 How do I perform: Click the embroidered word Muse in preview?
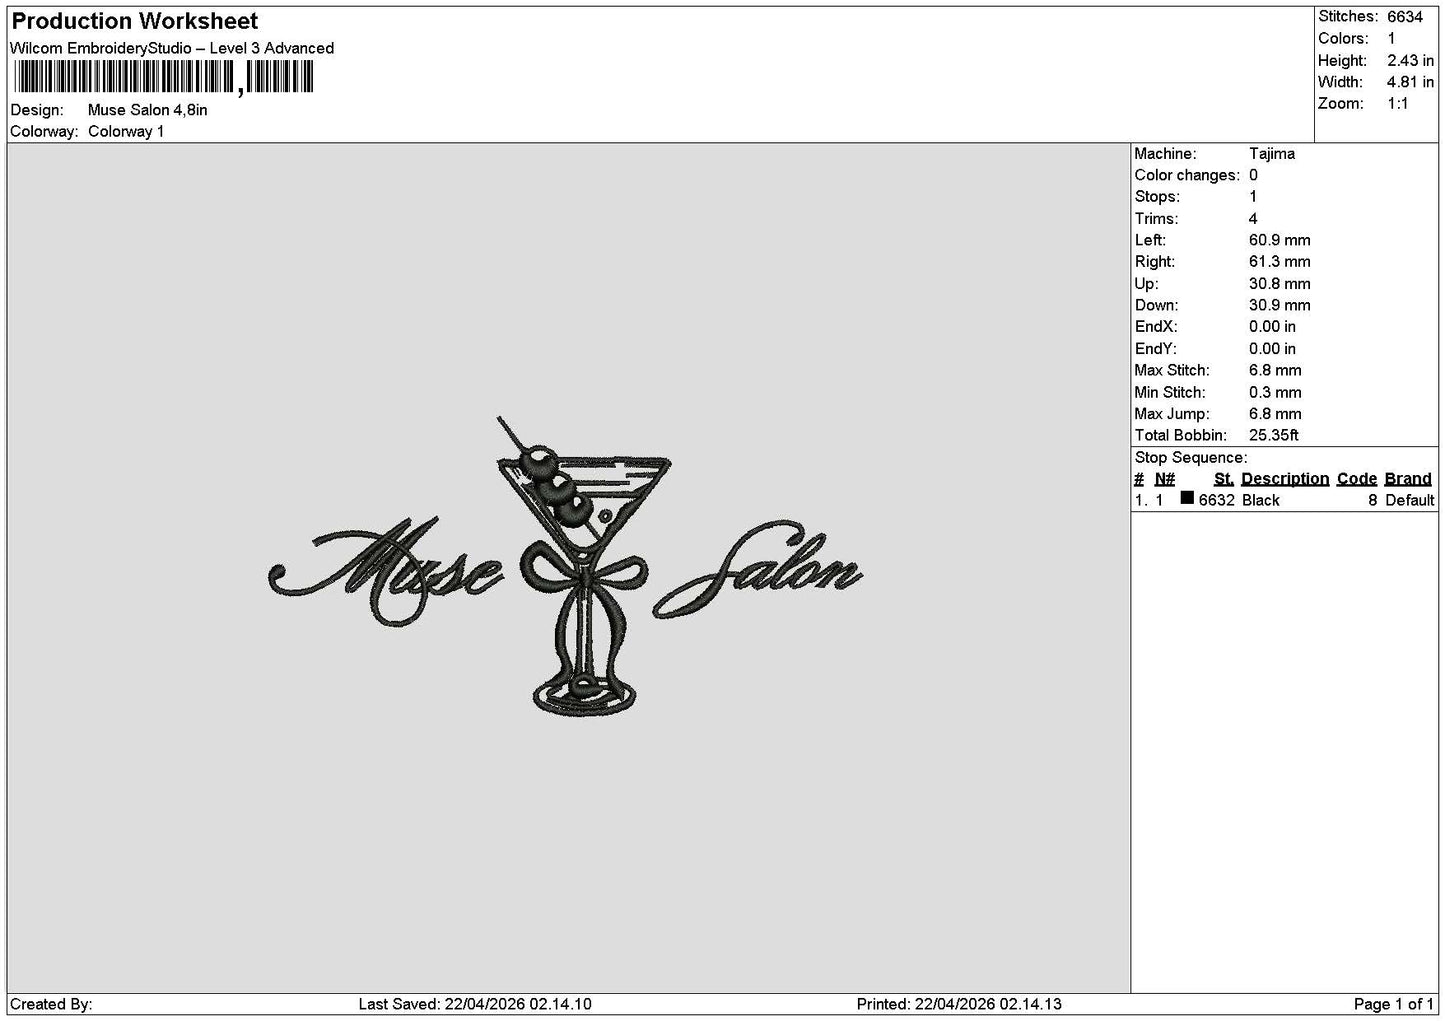[386, 570]
